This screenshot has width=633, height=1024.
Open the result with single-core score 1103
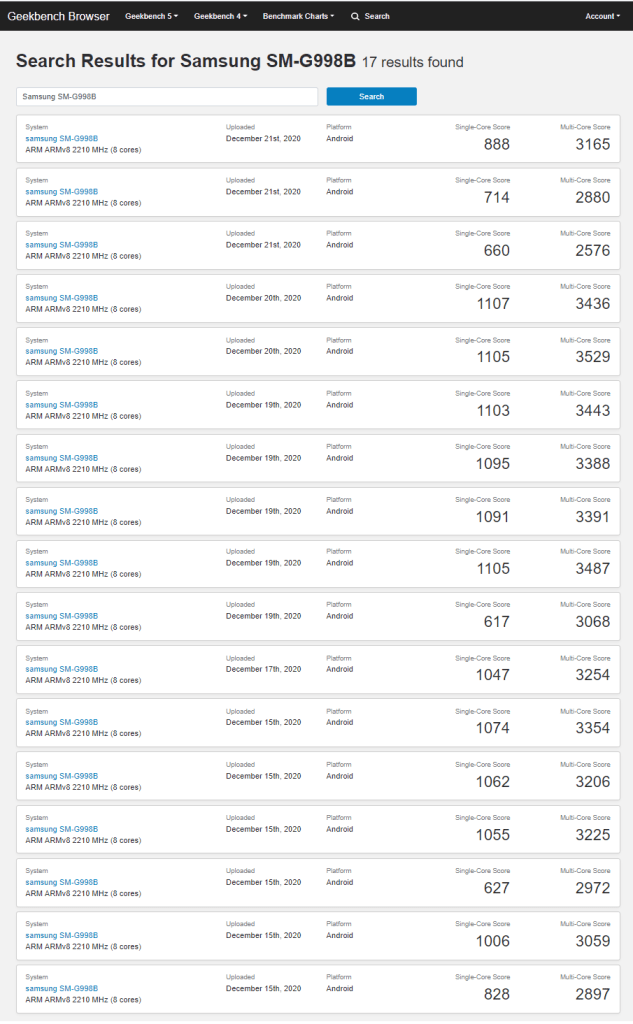[62, 405]
